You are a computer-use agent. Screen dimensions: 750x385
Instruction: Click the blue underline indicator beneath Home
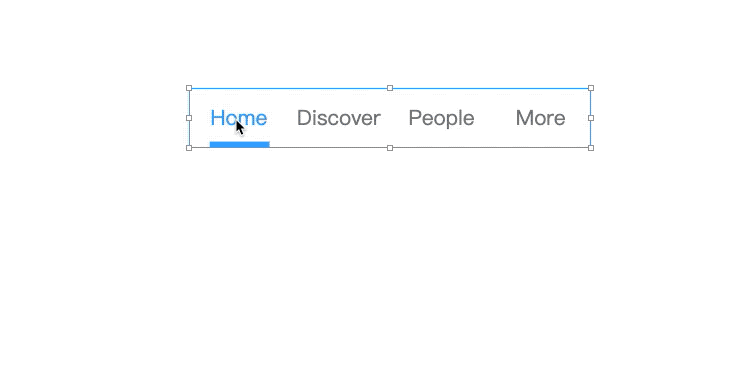(x=240, y=144)
